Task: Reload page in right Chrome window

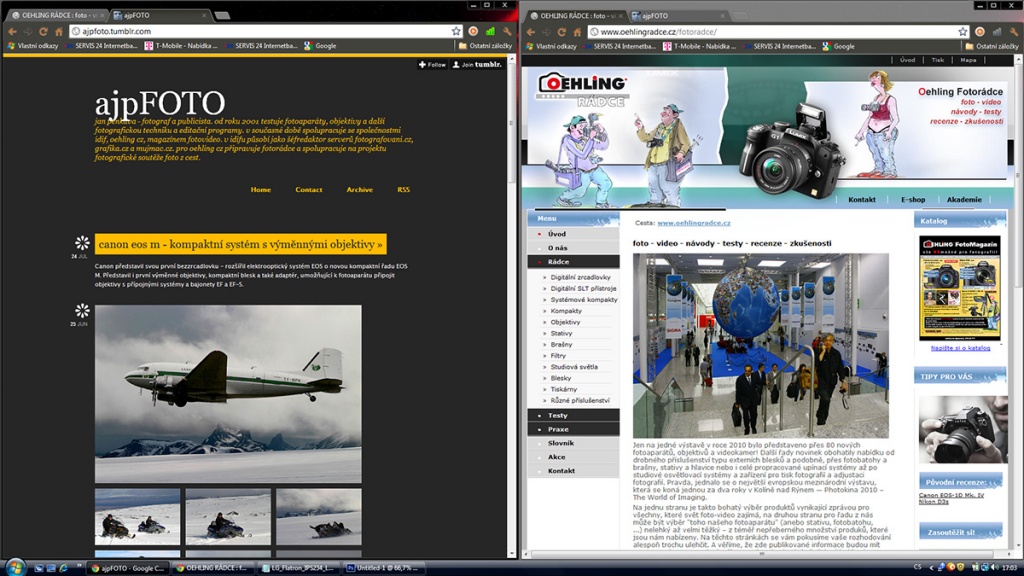Action: pos(562,32)
